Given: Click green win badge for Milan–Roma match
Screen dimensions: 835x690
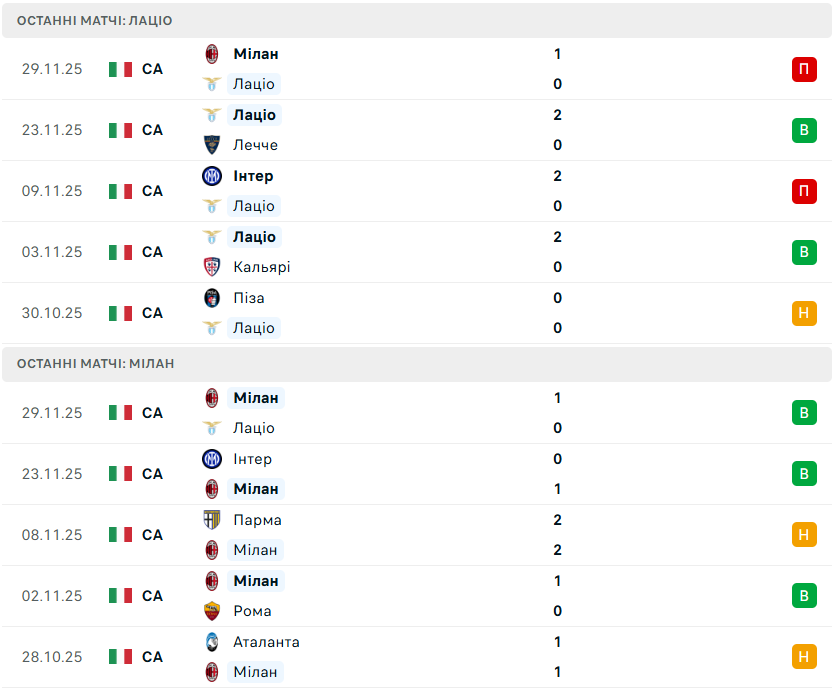Looking at the screenshot, I should [804, 596].
